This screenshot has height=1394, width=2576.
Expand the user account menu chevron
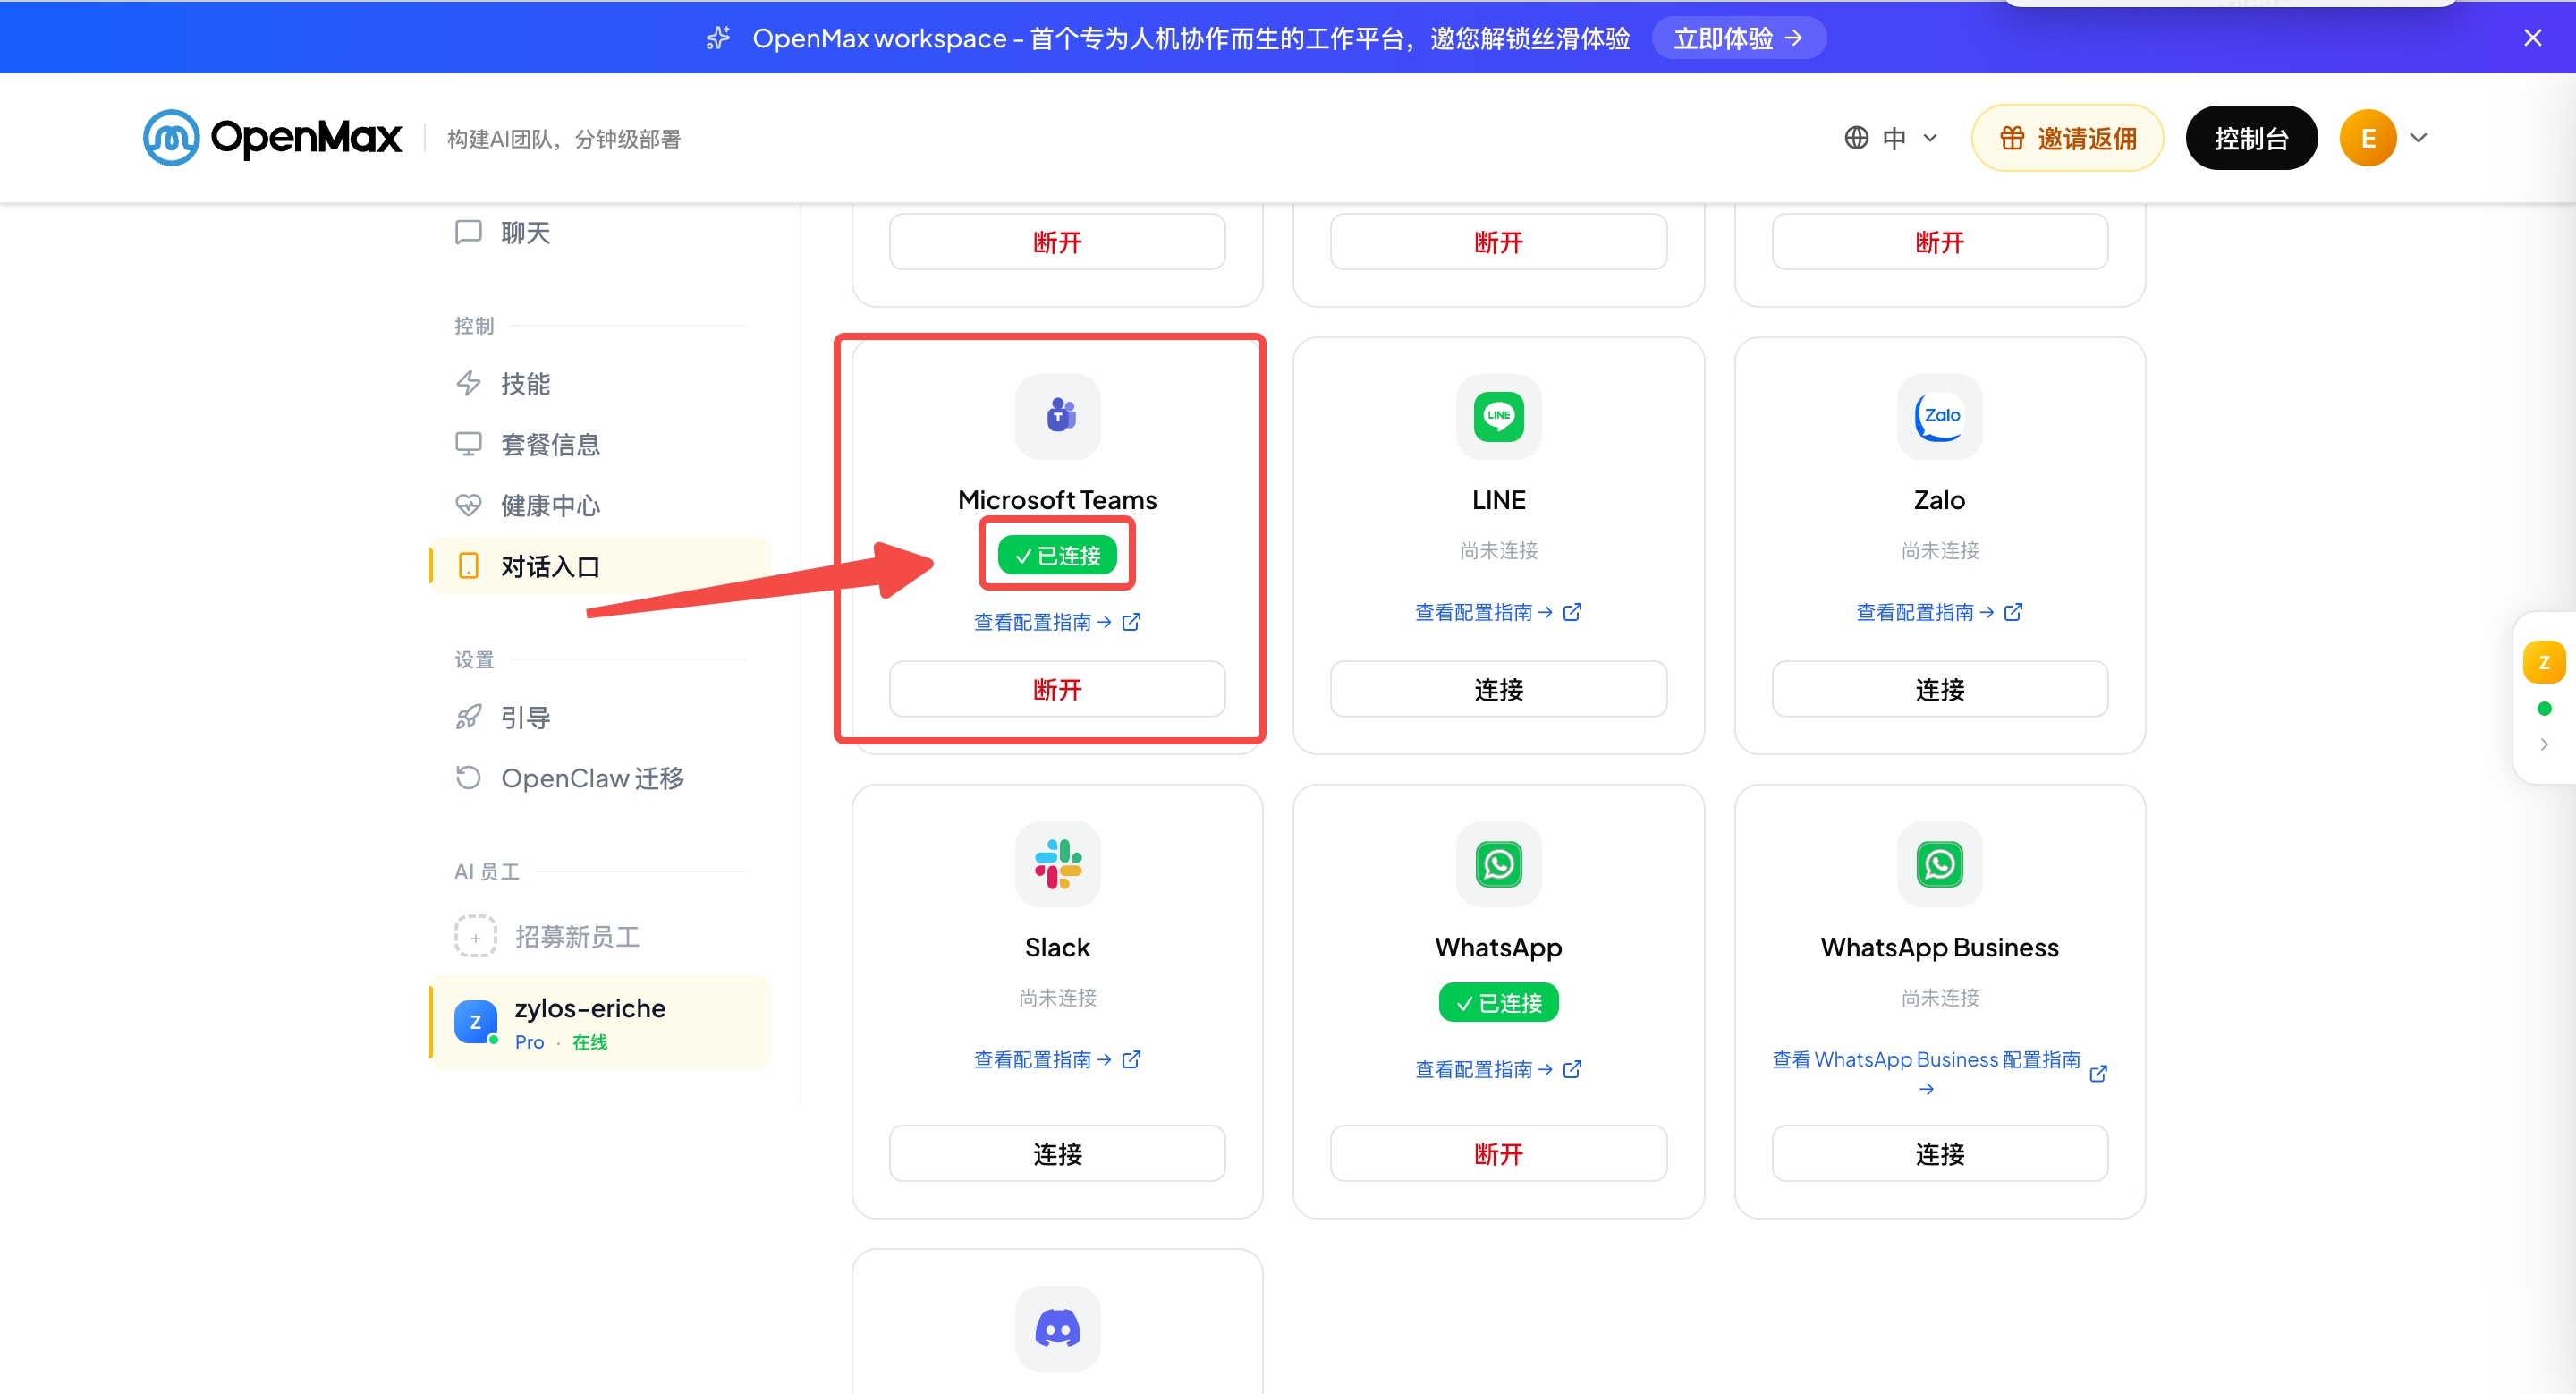click(2418, 138)
